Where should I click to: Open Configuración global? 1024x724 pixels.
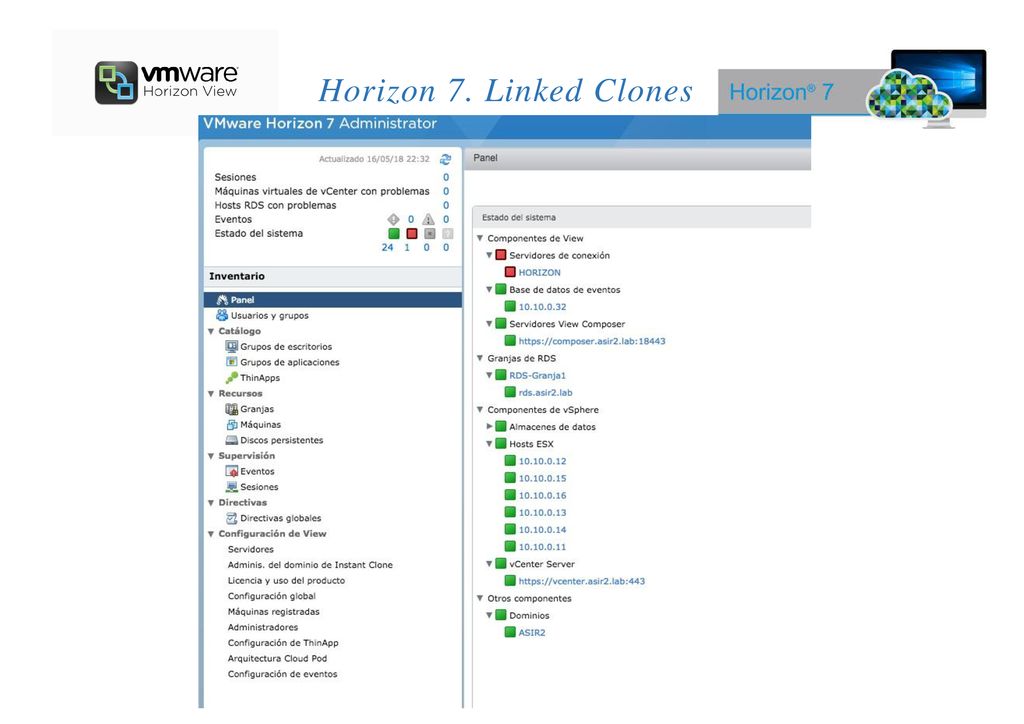pyautogui.click(x=272, y=596)
